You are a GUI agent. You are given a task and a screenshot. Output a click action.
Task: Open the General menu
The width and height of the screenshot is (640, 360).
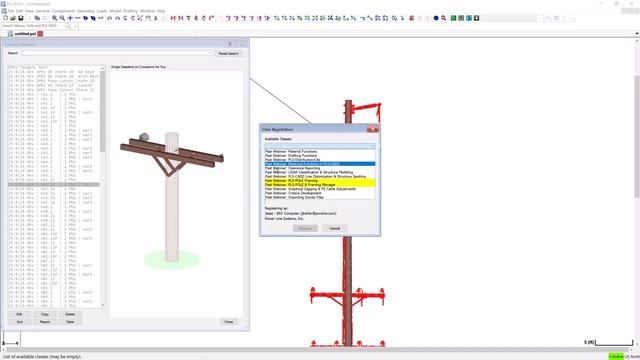point(43,11)
